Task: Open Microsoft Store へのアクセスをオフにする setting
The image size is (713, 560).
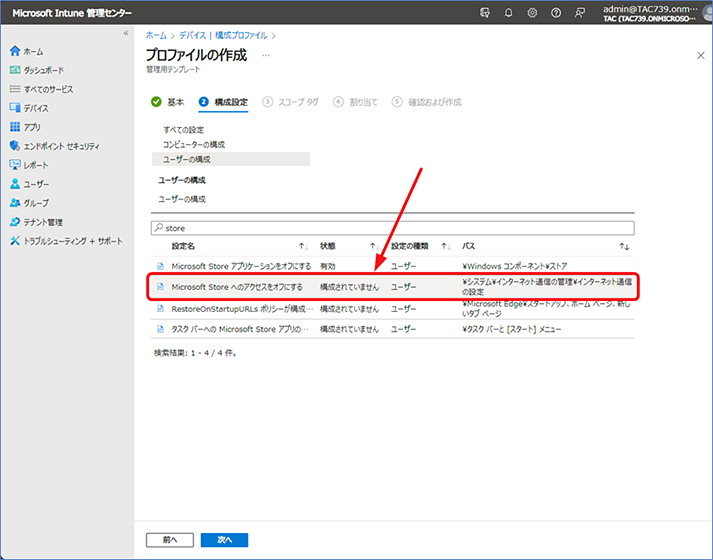Action: click(237, 287)
